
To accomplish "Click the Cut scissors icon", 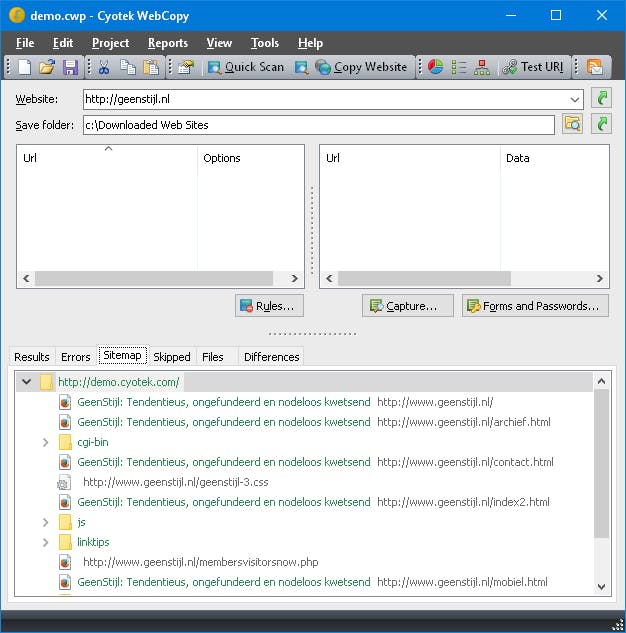I will (104, 67).
